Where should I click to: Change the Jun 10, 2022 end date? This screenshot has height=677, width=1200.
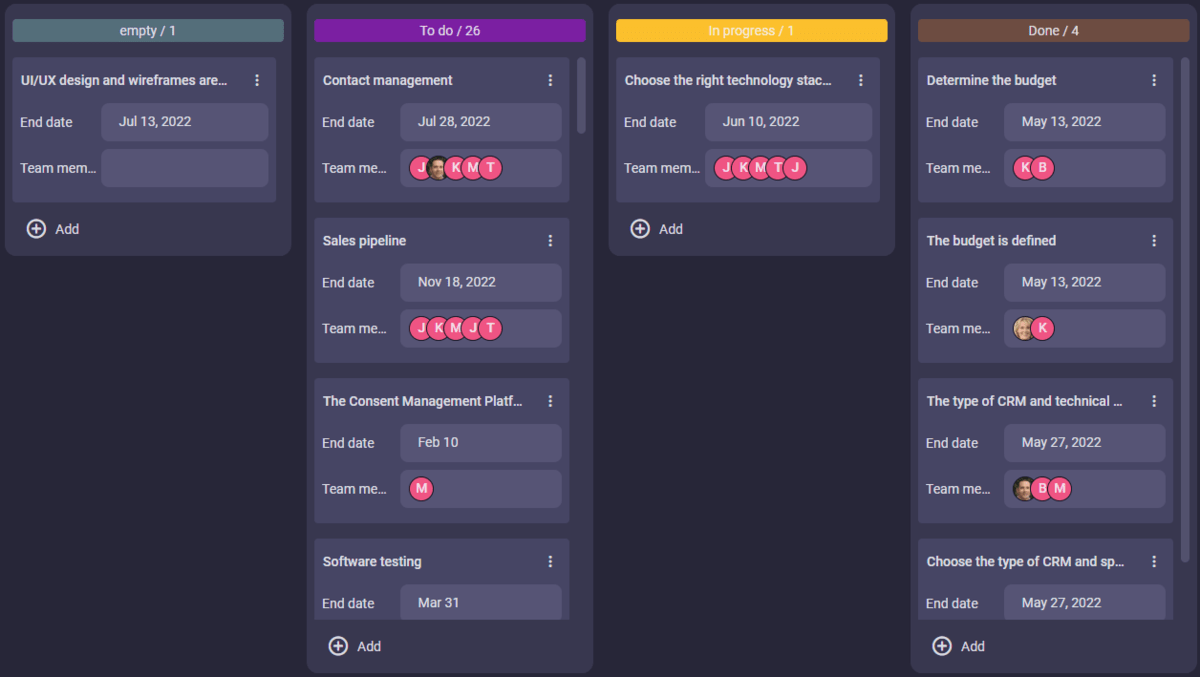click(x=787, y=122)
